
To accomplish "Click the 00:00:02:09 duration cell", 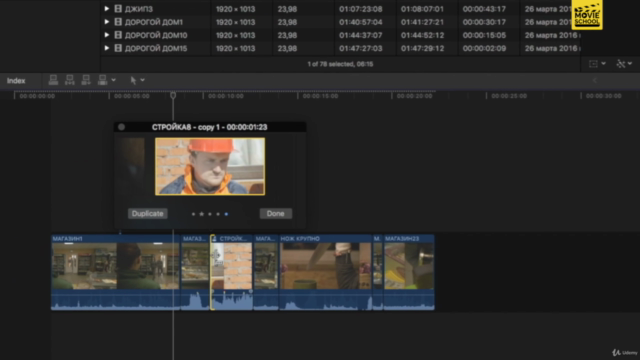I will coord(484,48).
